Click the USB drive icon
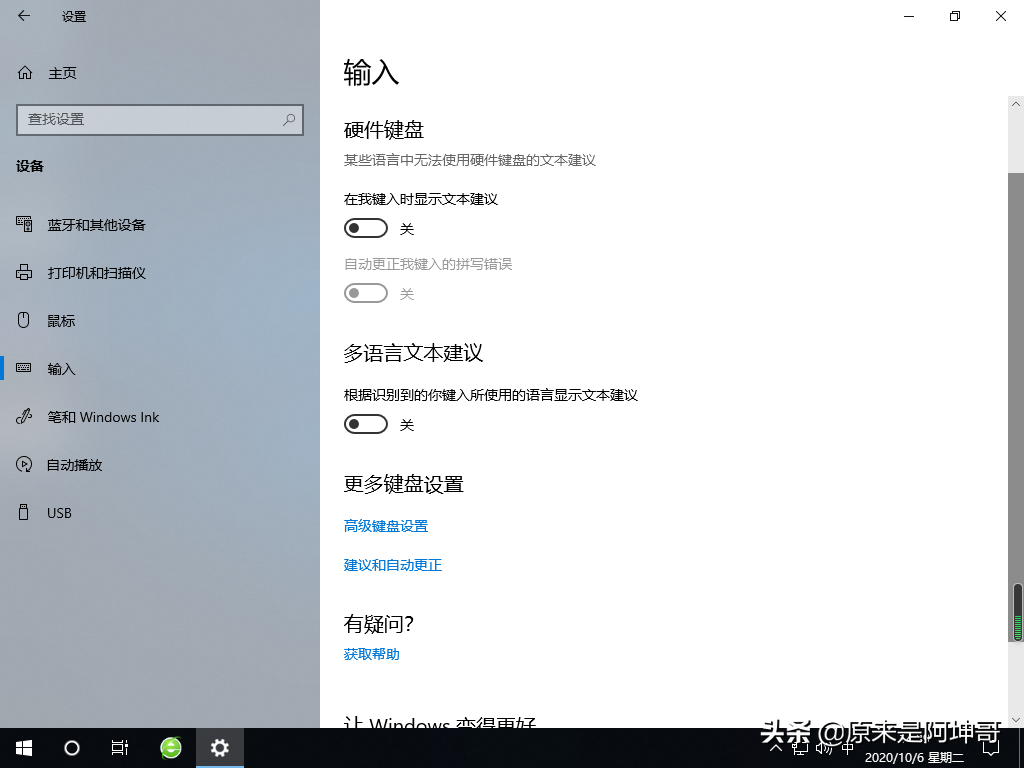 click(x=24, y=512)
